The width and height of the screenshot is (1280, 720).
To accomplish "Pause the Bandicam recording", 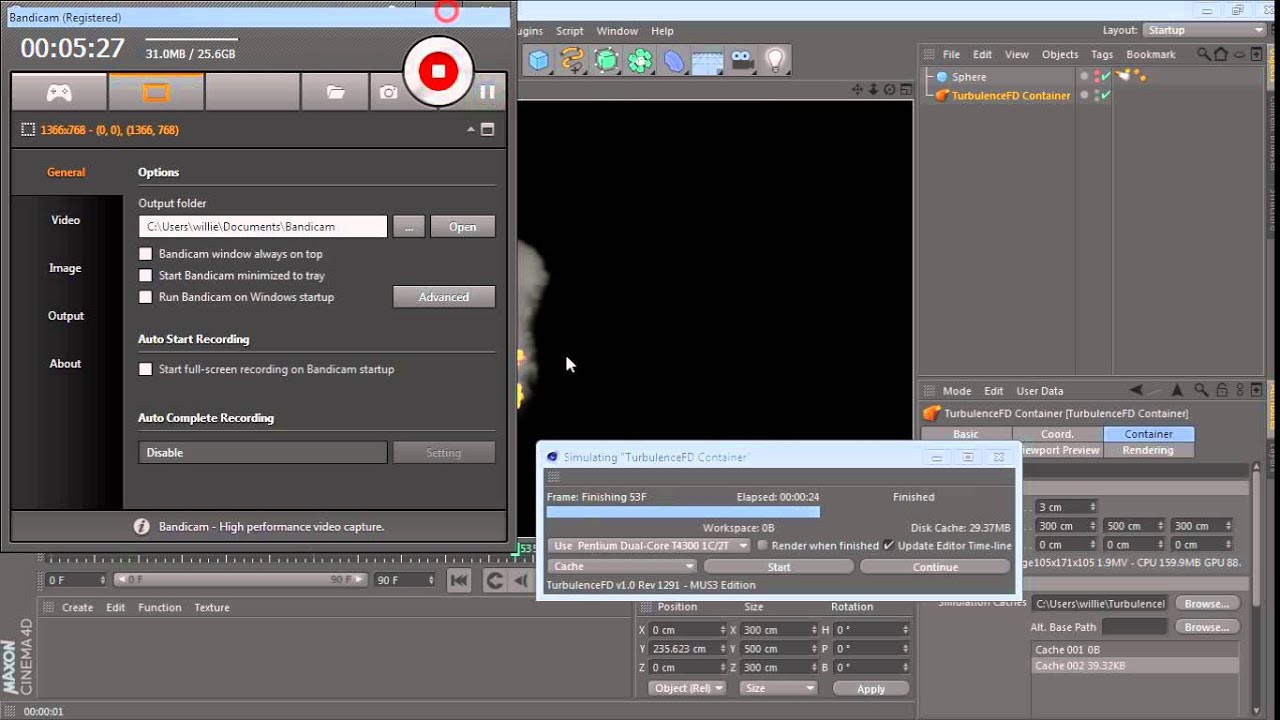I will pos(487,92).
